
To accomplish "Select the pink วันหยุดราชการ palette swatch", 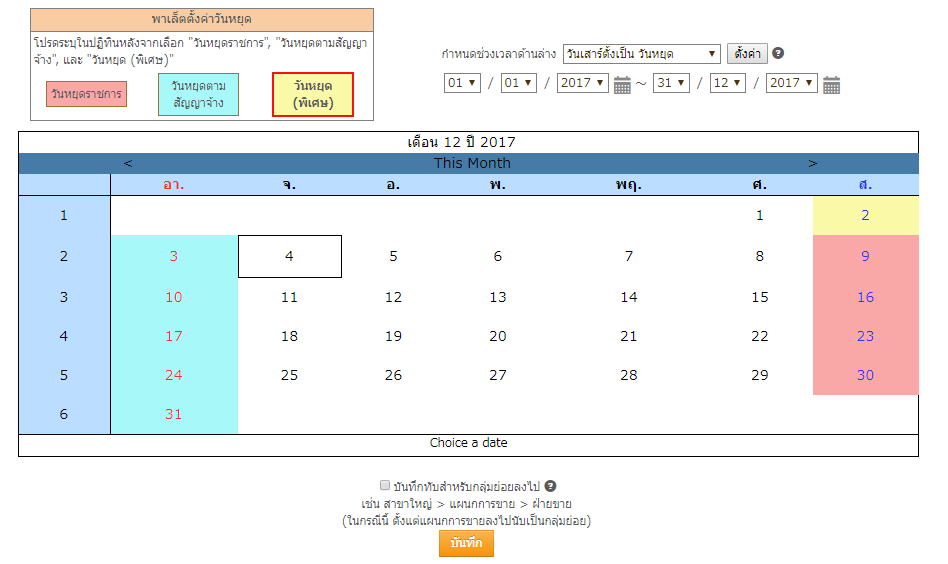I will (86, 95).
